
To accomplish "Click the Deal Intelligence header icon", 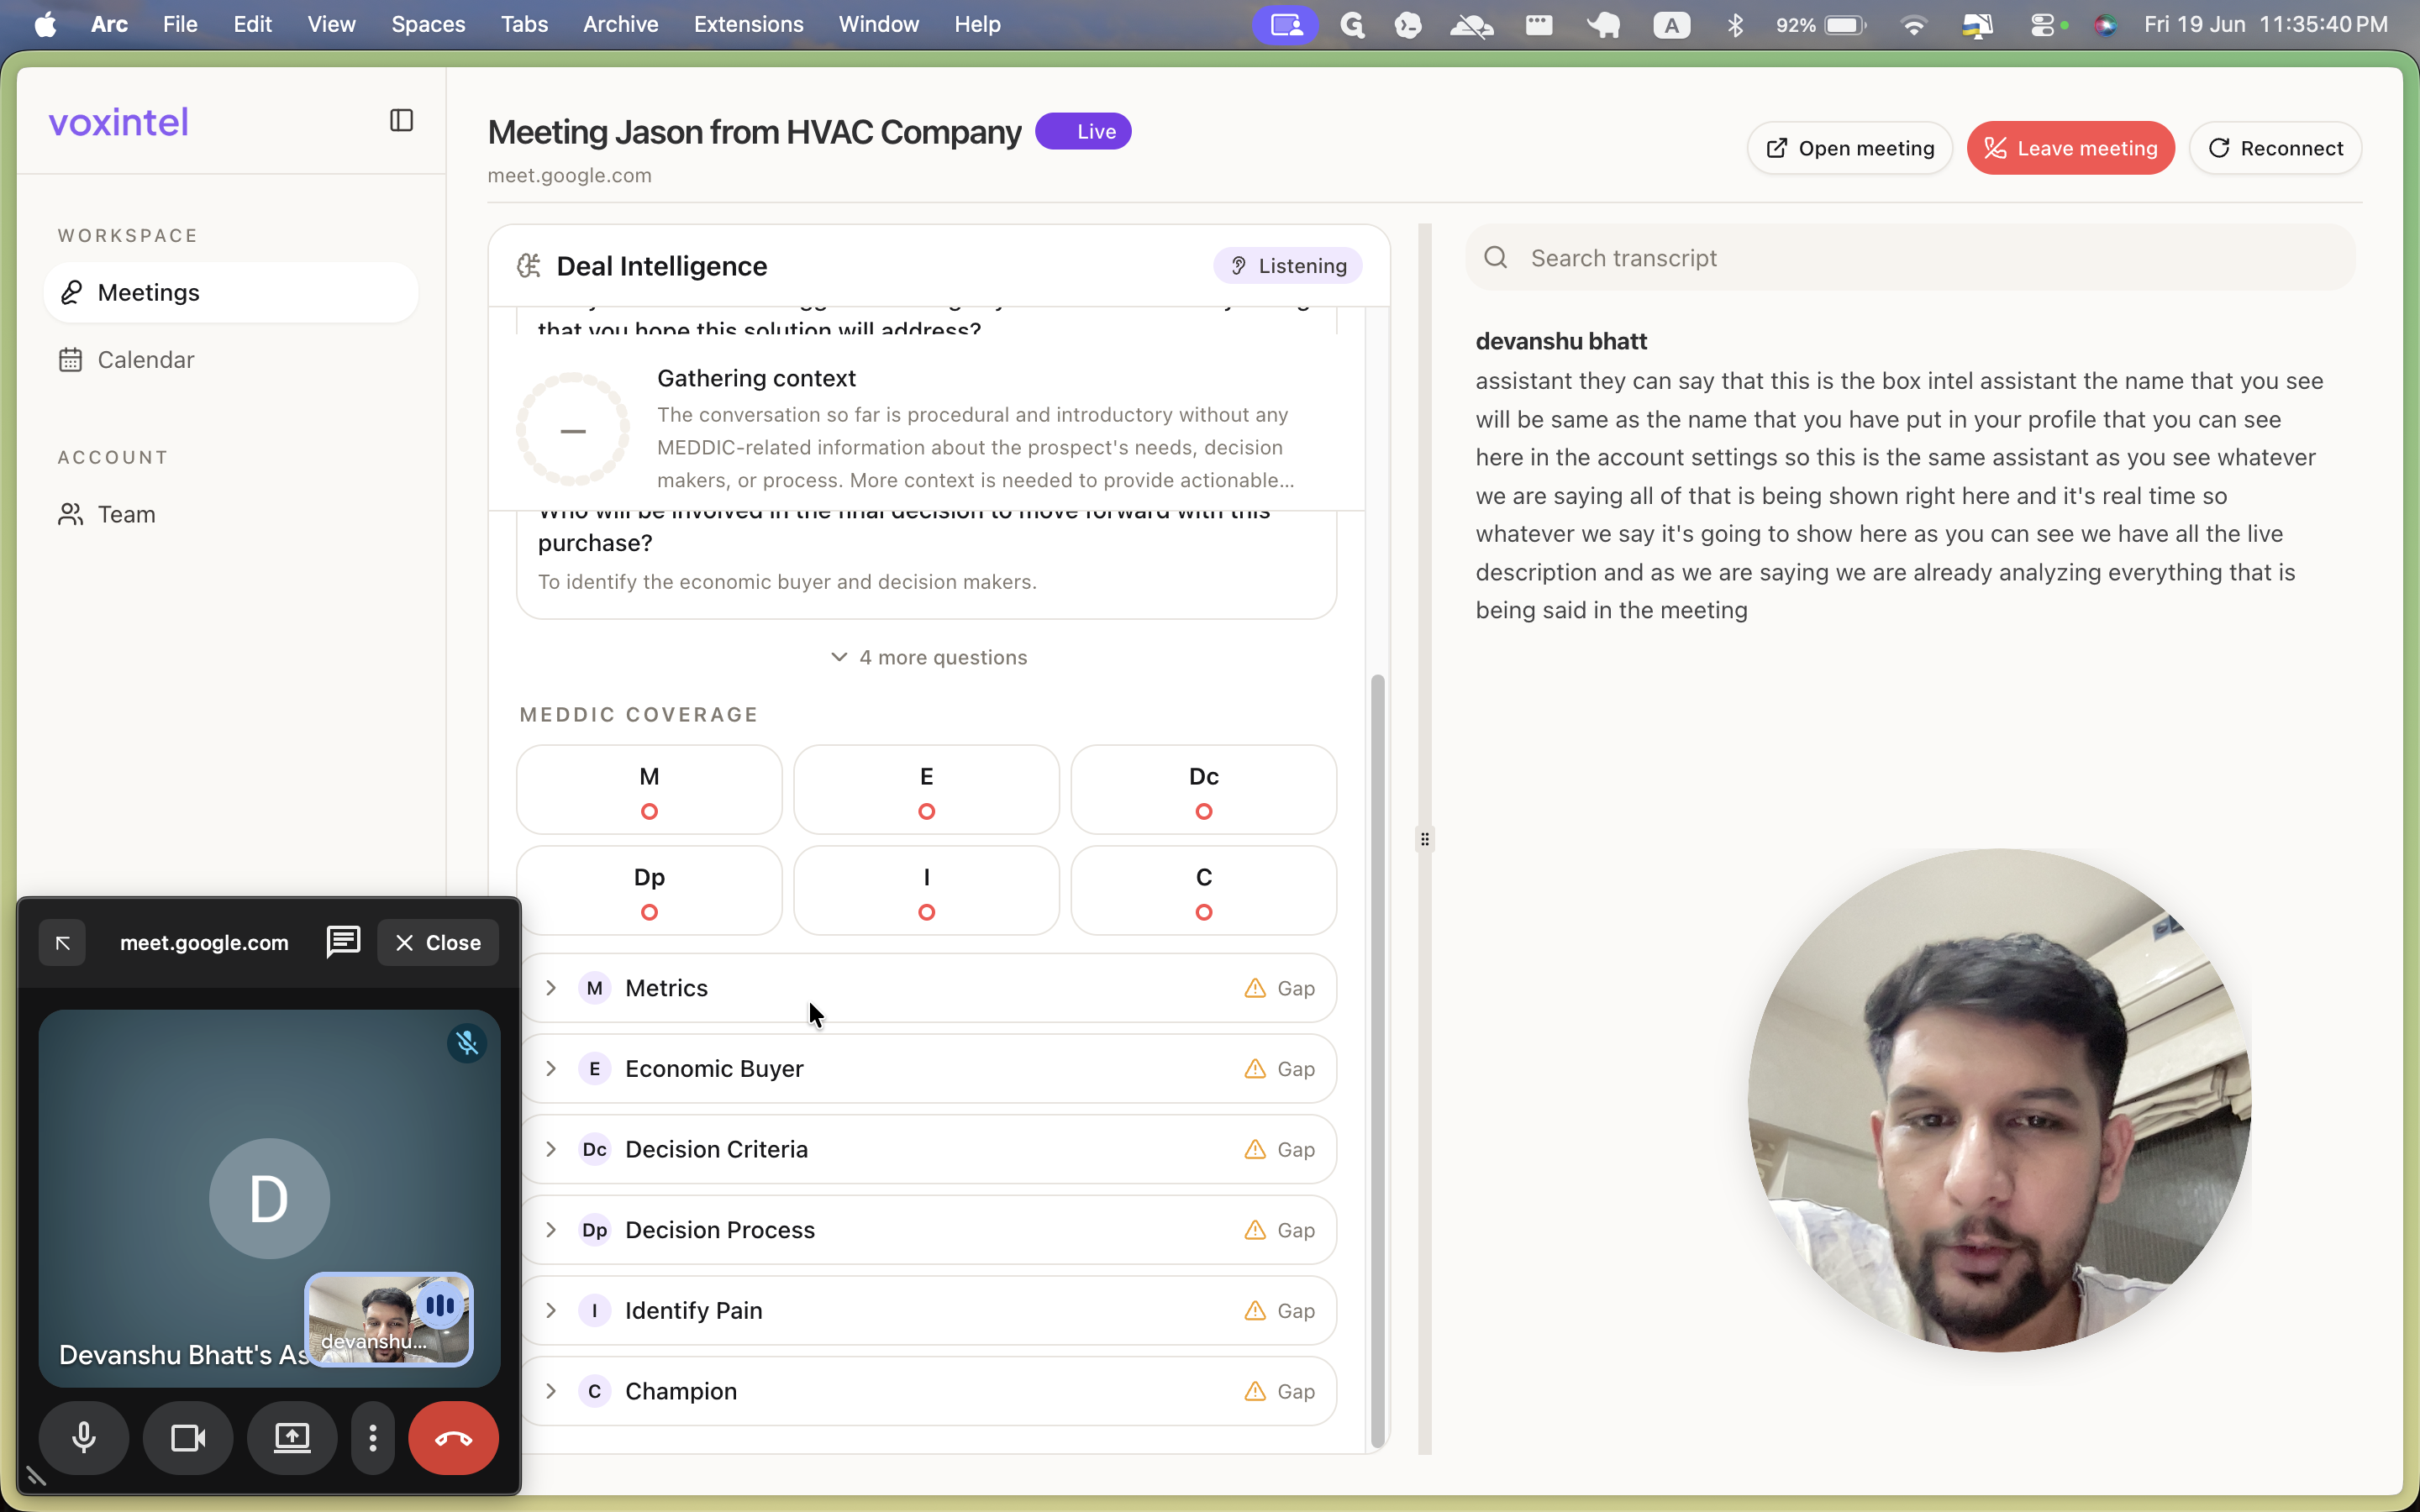I will [x=528, y=266].
